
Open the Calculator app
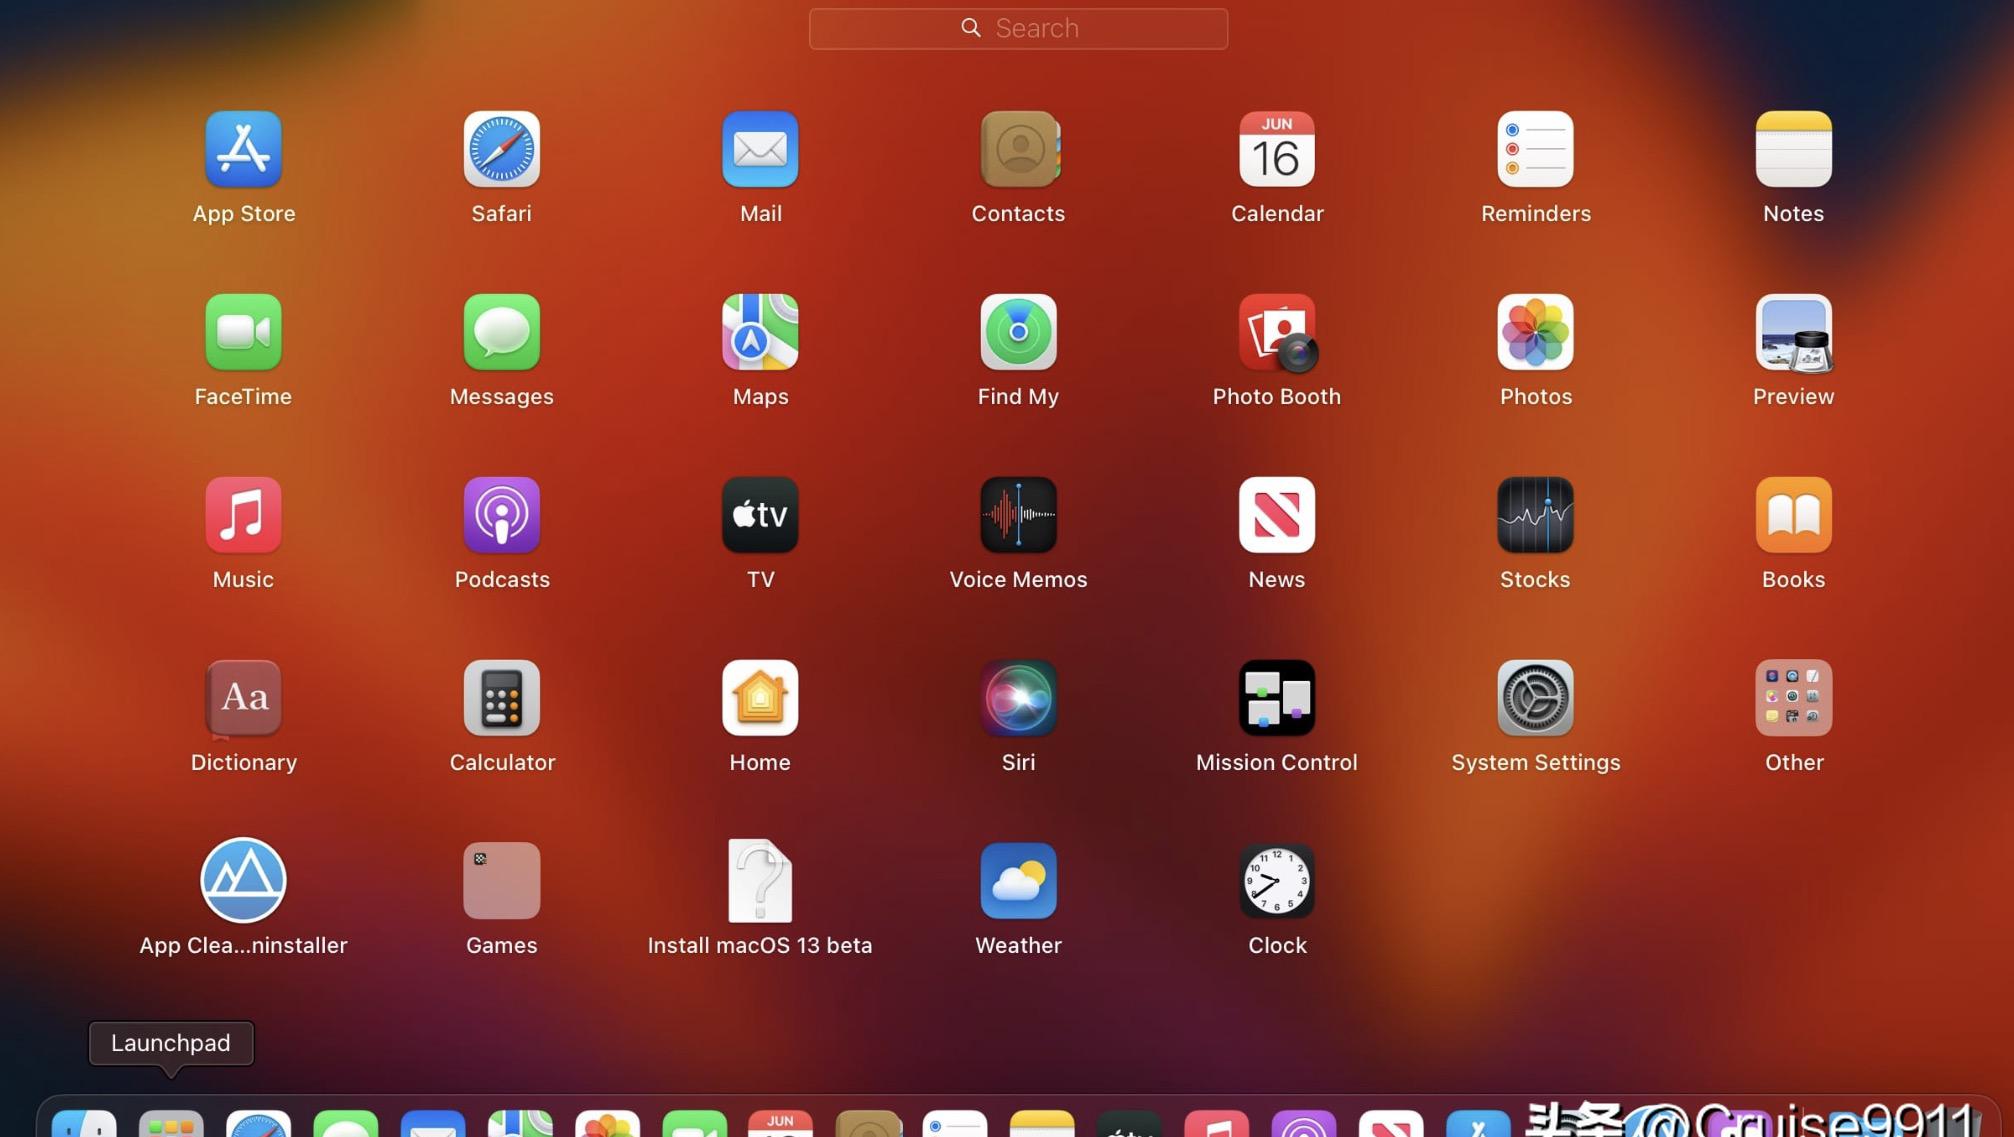502,698
